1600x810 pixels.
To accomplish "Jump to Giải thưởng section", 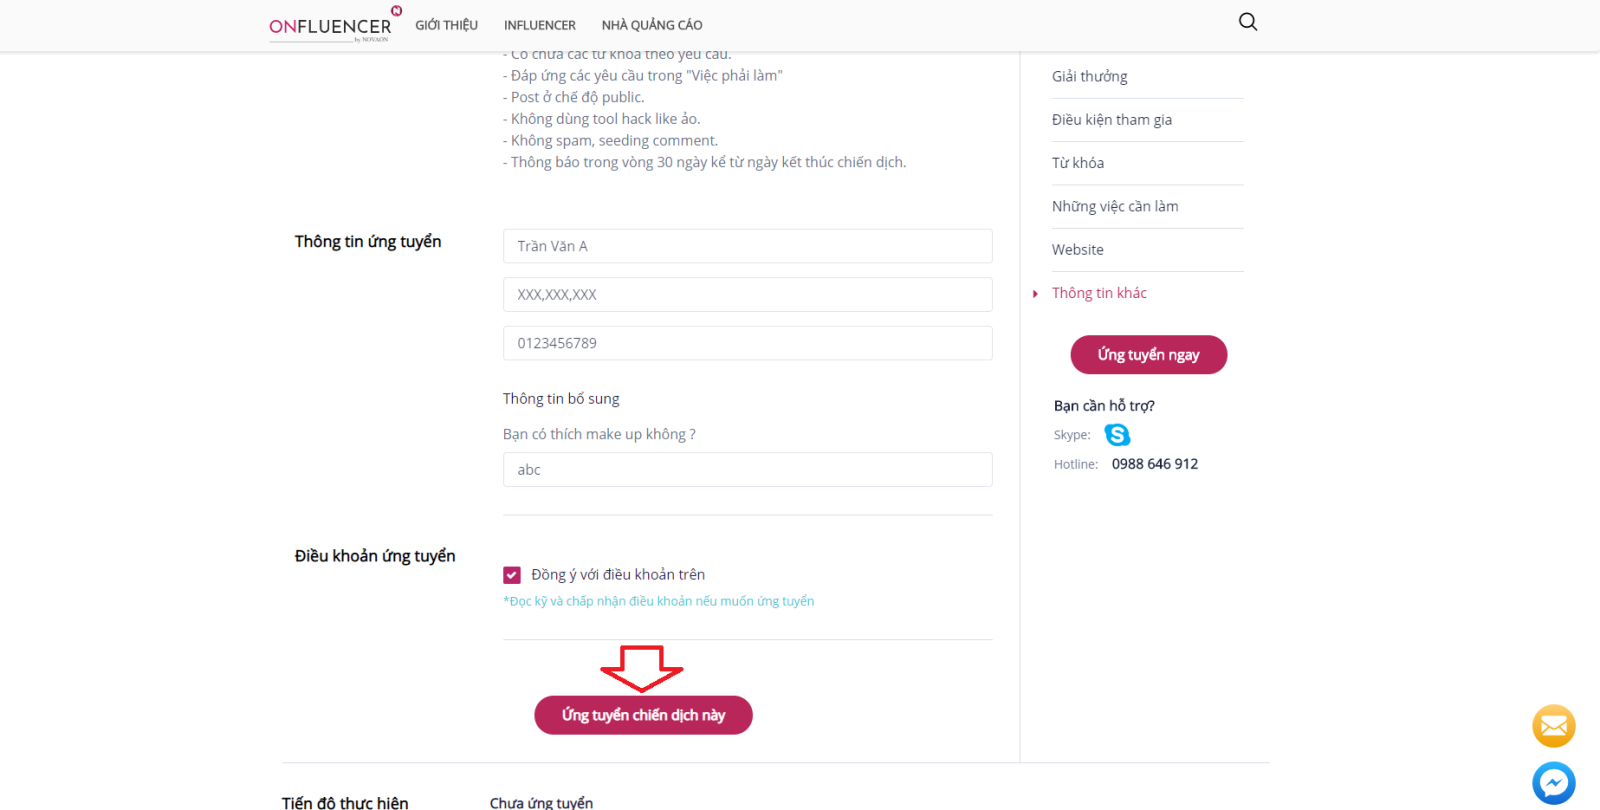I will click(1089, 77).
